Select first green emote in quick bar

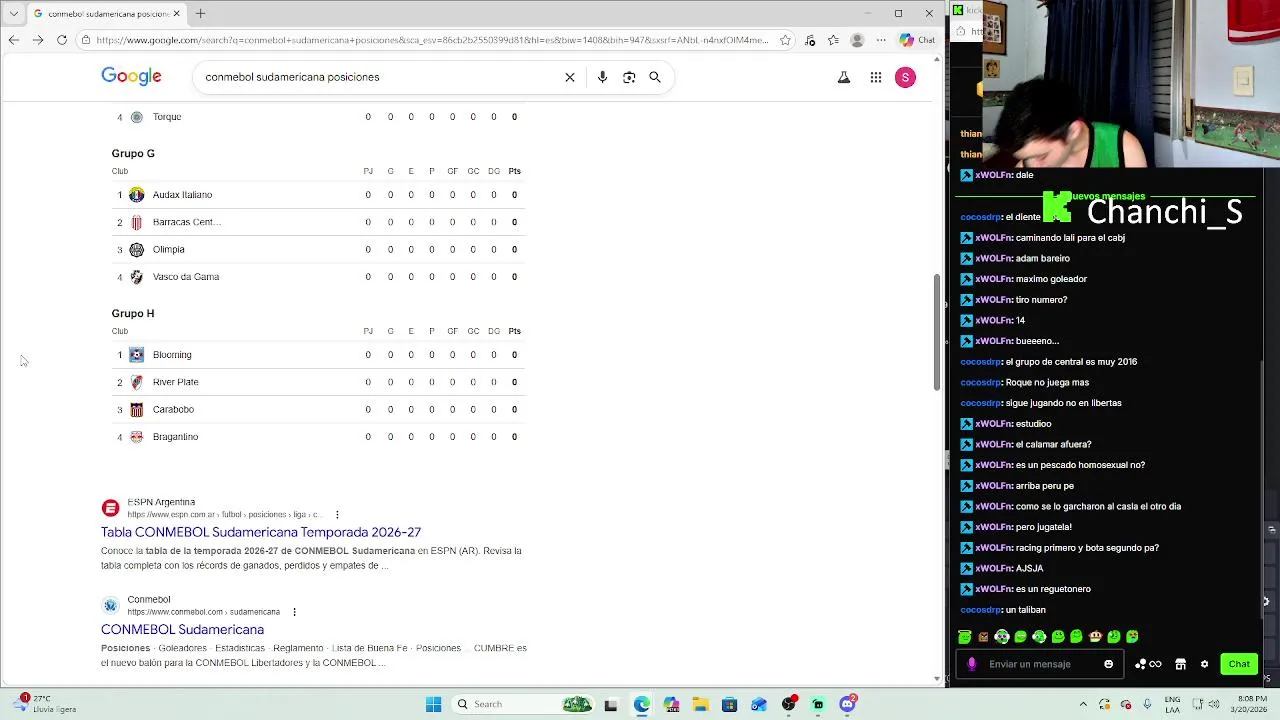coord(964,637)
